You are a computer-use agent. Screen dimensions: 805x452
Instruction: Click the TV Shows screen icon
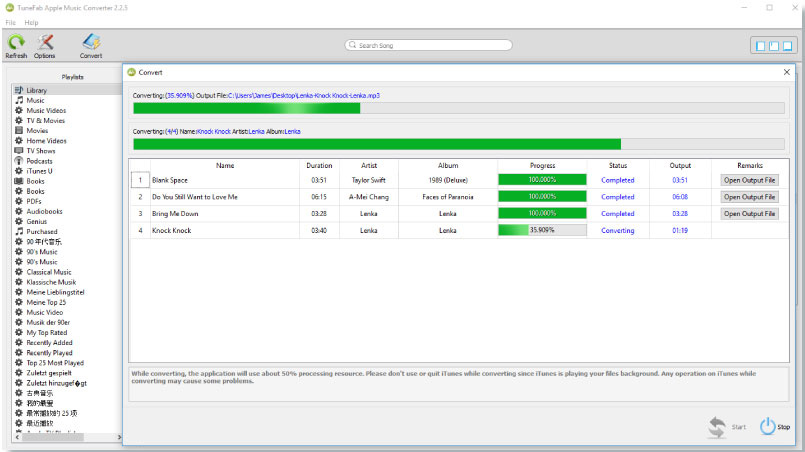click(19, 150)
